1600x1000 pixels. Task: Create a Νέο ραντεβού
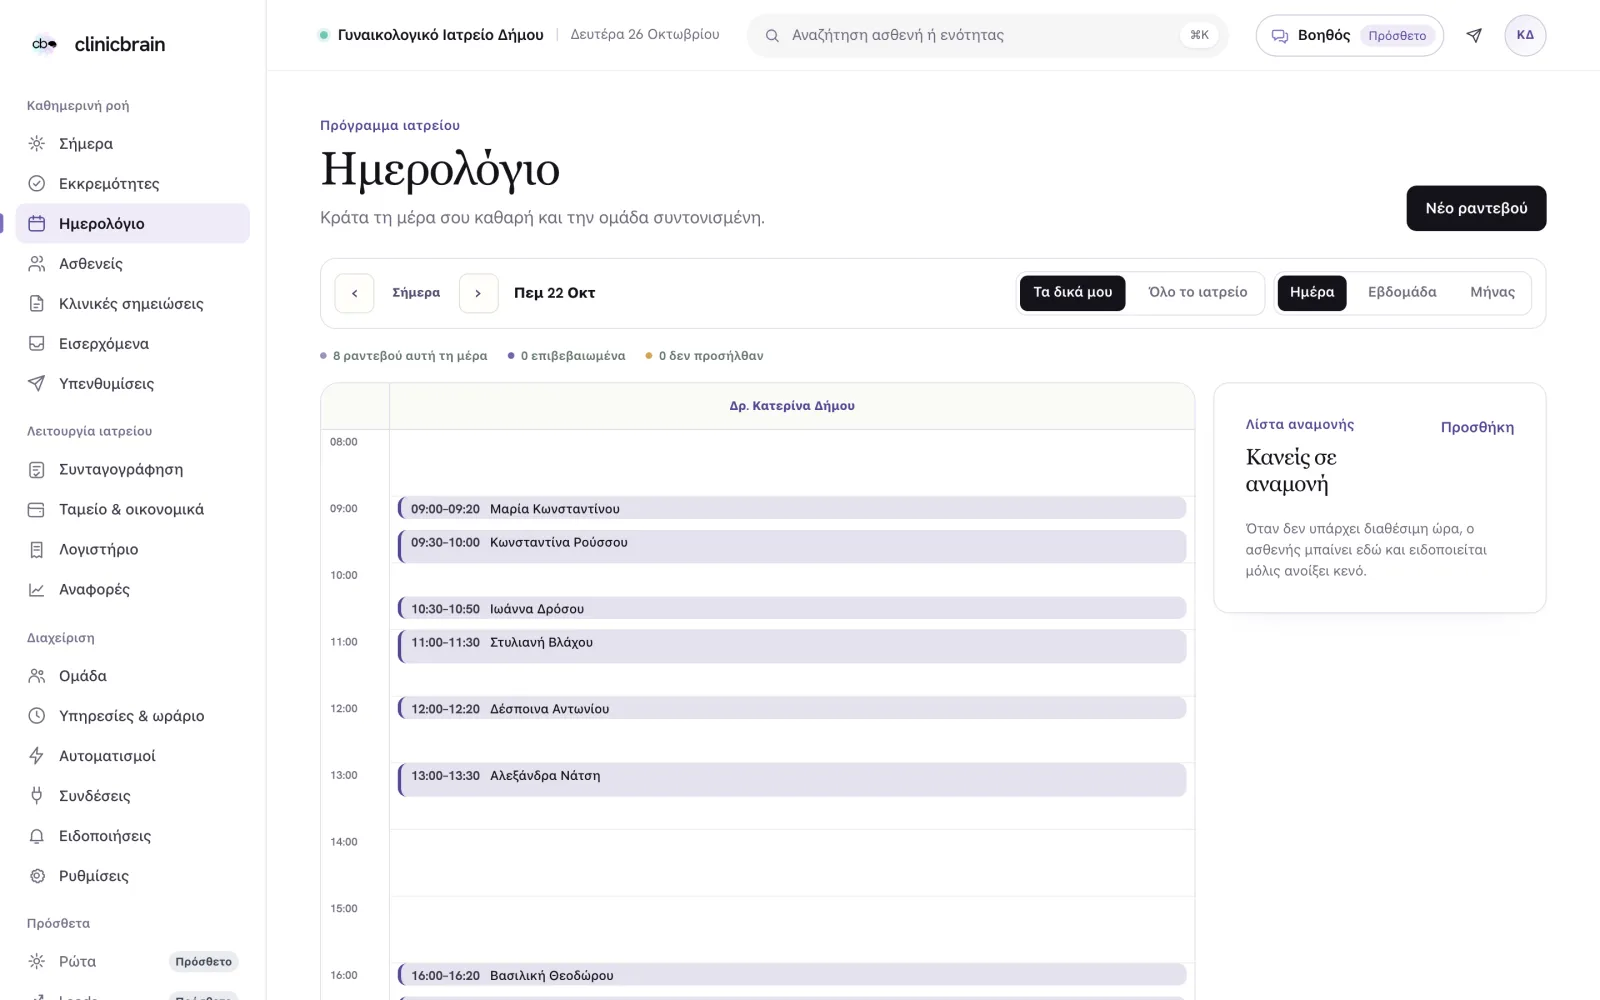point(1476,208)
